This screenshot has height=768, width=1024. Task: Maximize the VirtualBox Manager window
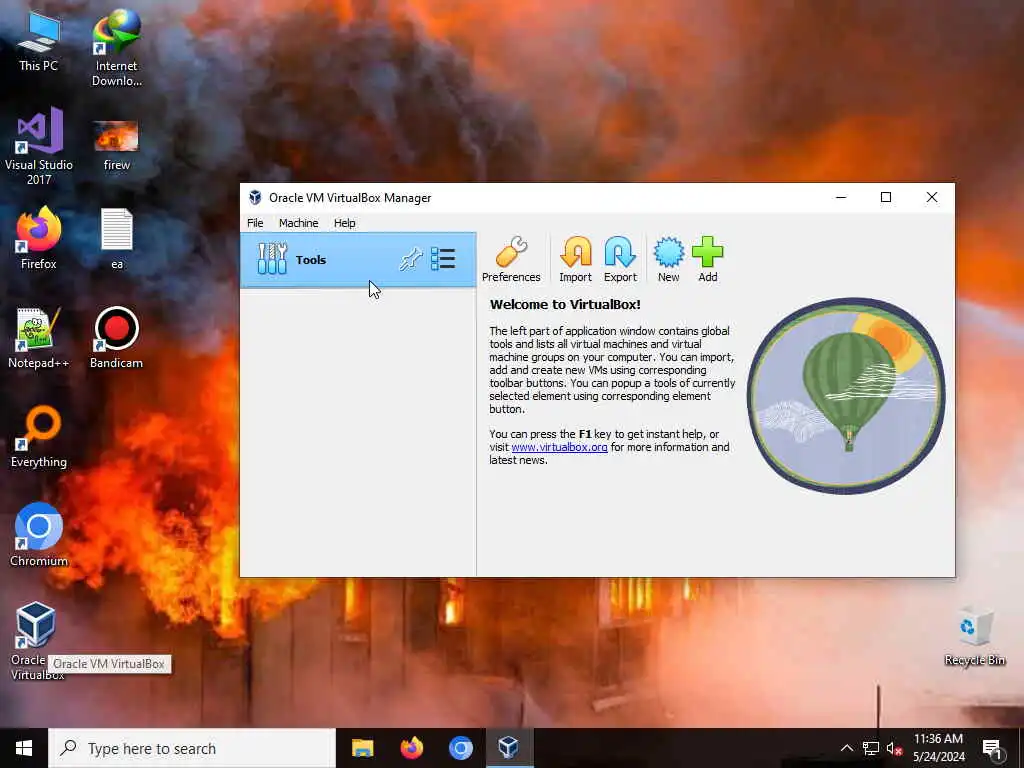click(886, 197)
